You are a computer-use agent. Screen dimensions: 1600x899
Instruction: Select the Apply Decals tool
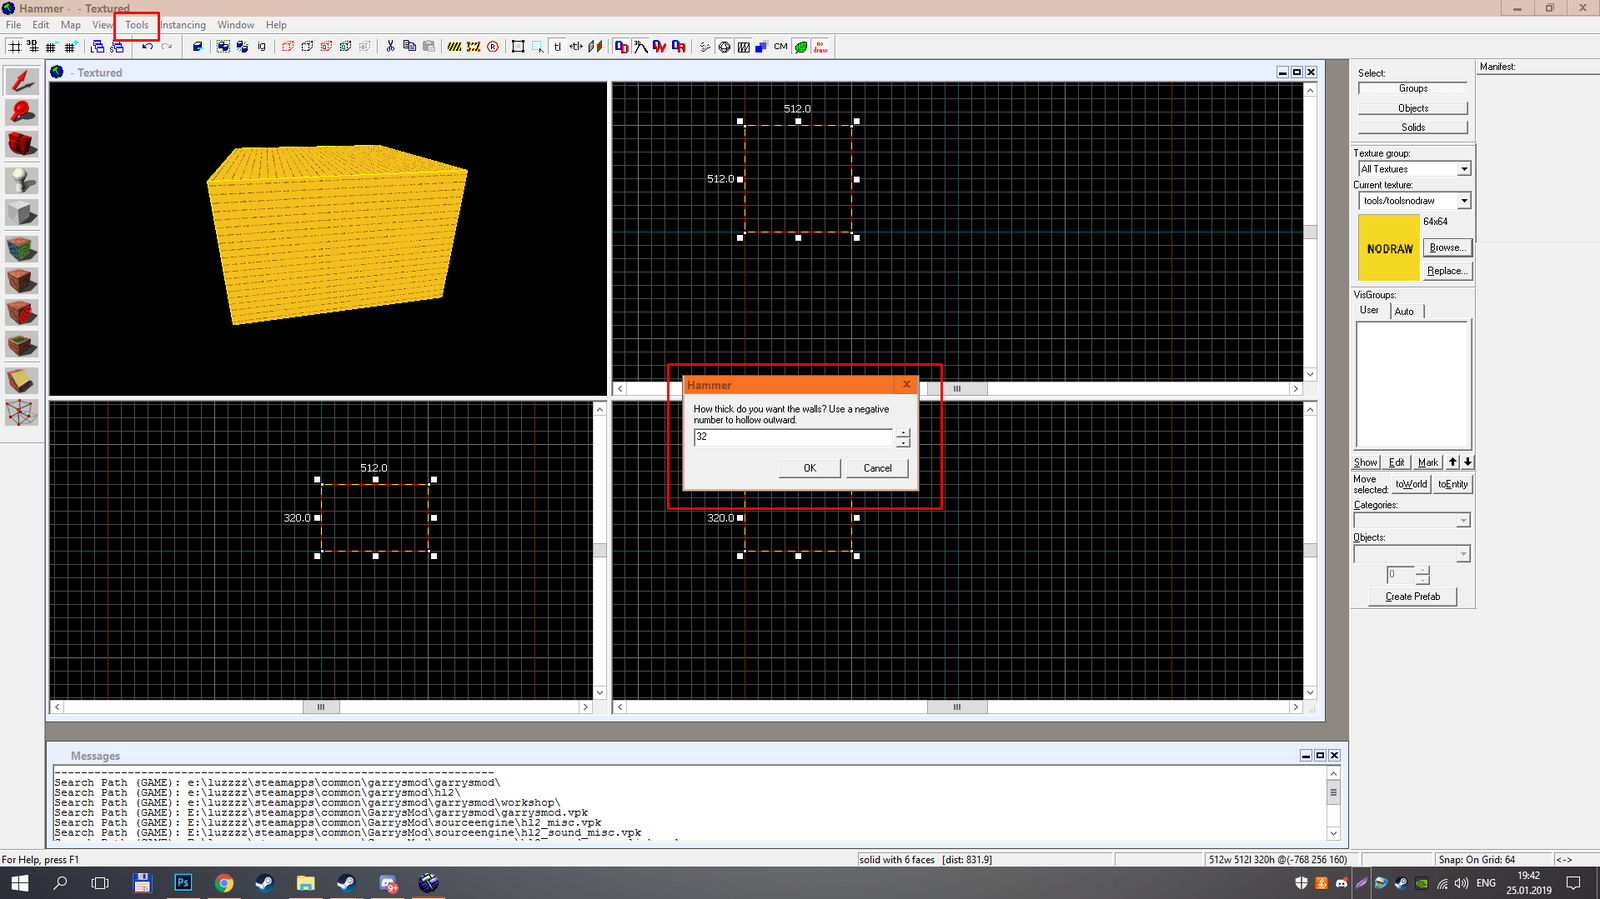click(x=22, y=313)
